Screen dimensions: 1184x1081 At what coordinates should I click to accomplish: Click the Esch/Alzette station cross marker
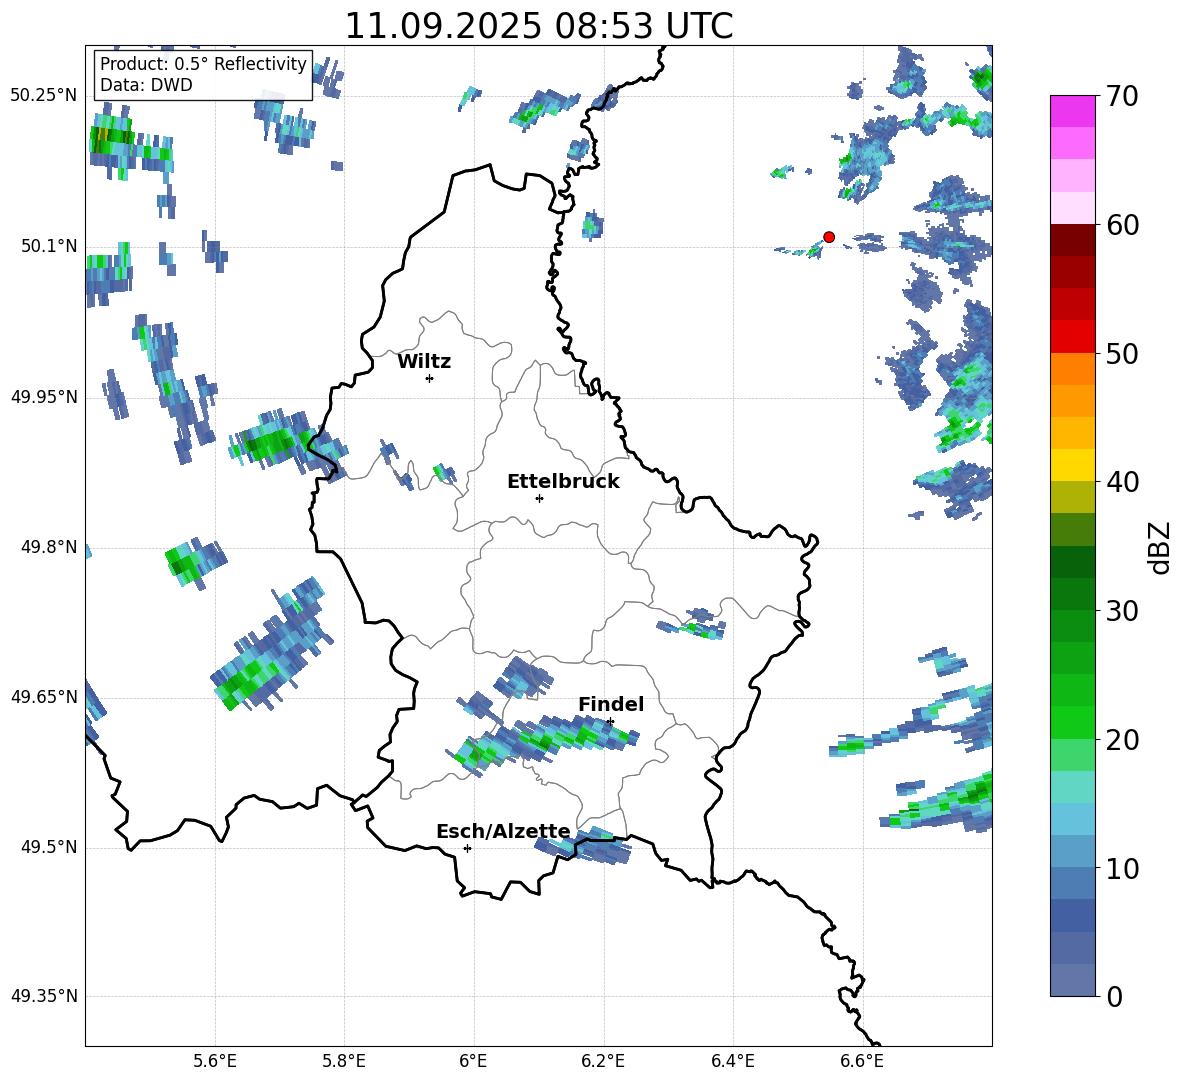[x=467, y=848]
